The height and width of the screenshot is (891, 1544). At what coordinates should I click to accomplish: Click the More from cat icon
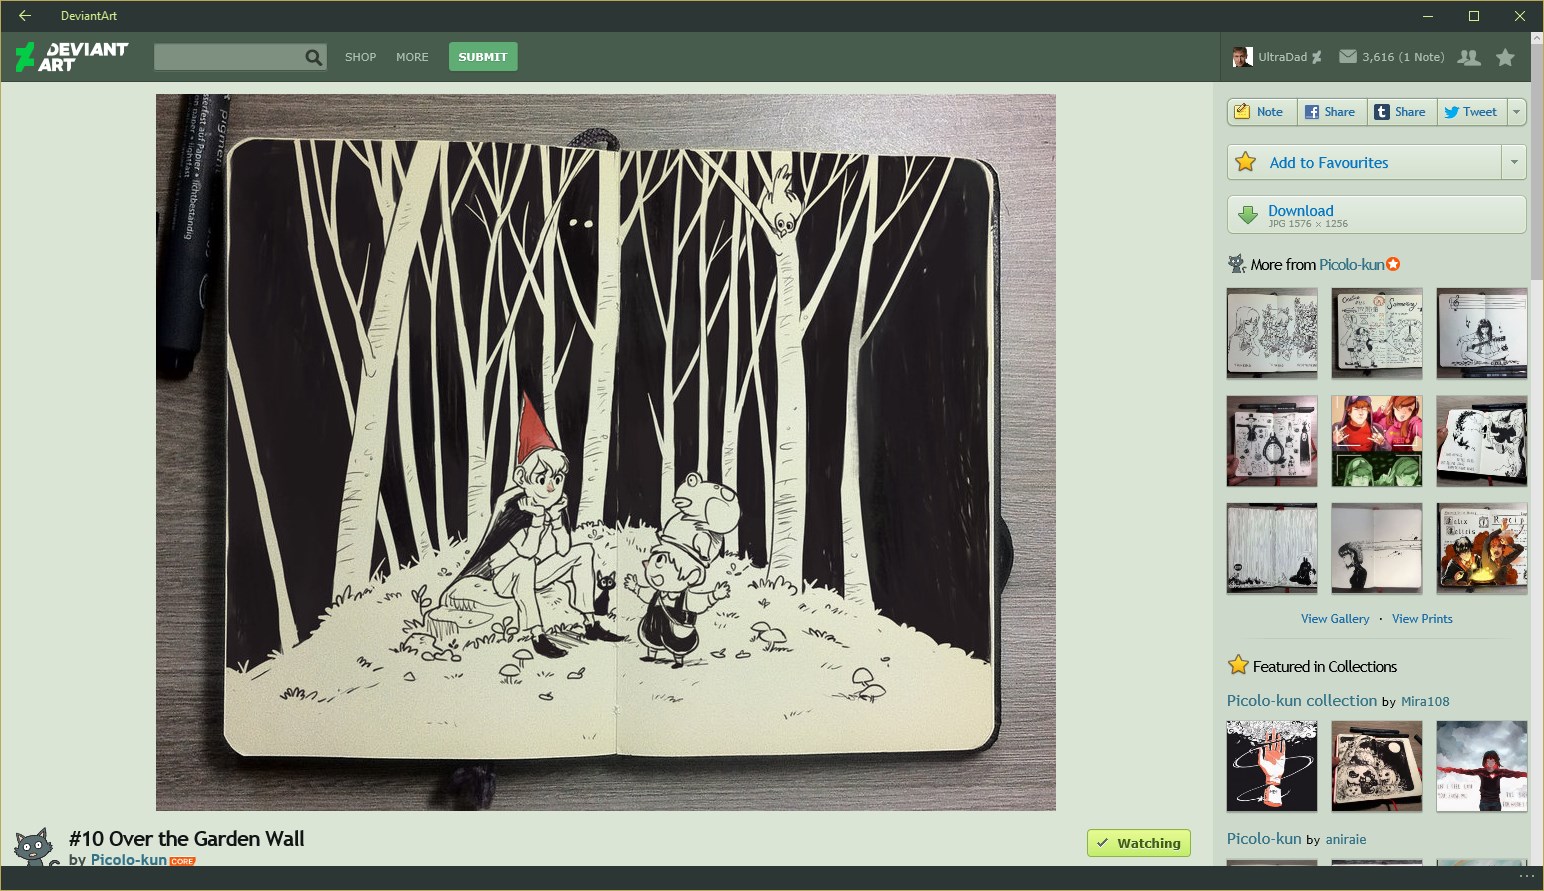[x=1237, y=264]
